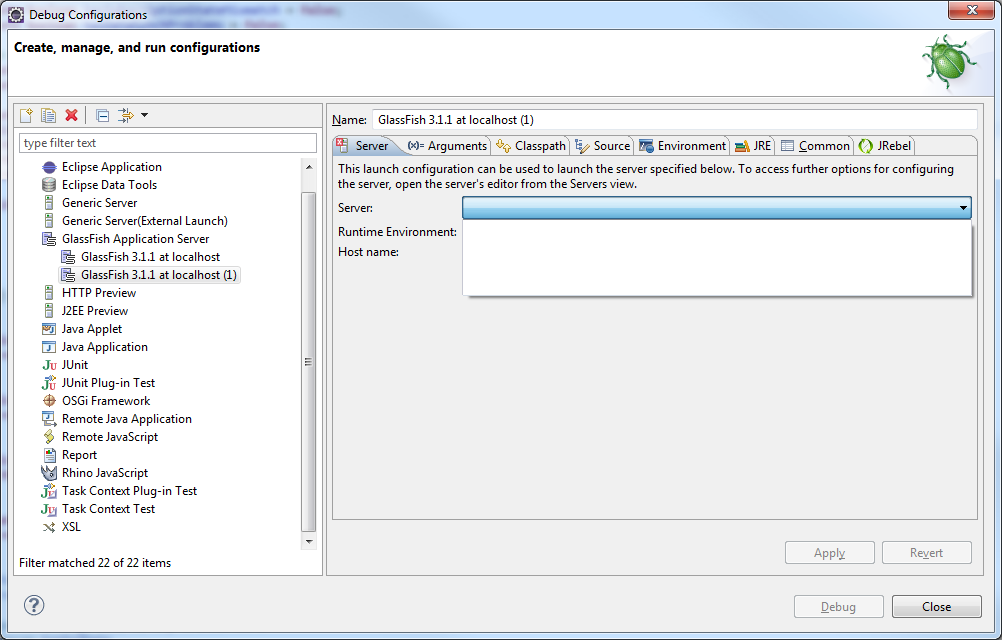The height and width of the screenshot is (640, 1002).
Task: Select the Rhino JavaScript entry
Action: click(105, 473)
